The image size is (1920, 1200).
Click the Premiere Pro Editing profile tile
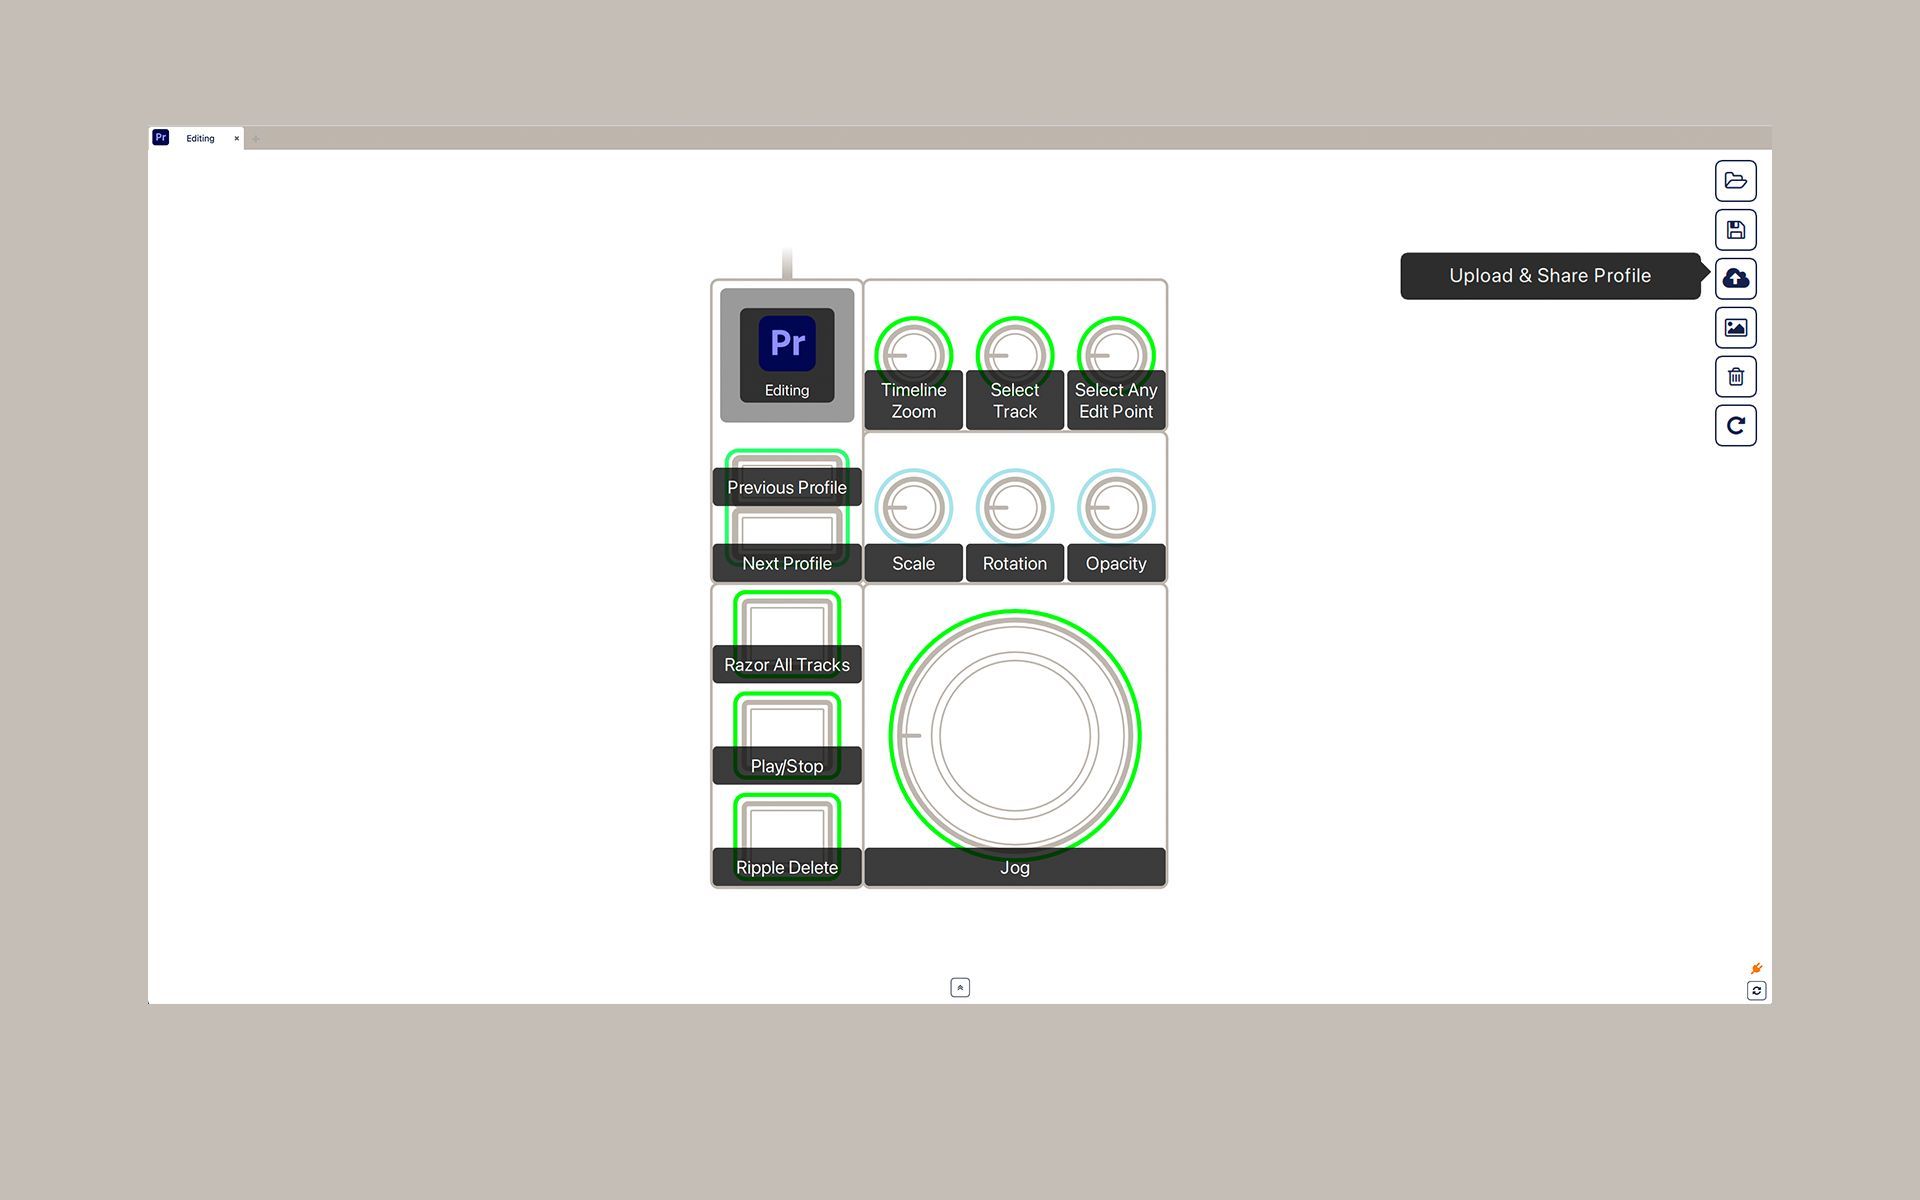click(x=786, y=355)
